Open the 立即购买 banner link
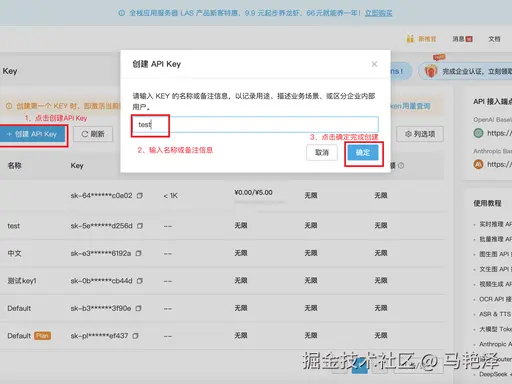Screen dimensions: 512x384 coord(378,13)
